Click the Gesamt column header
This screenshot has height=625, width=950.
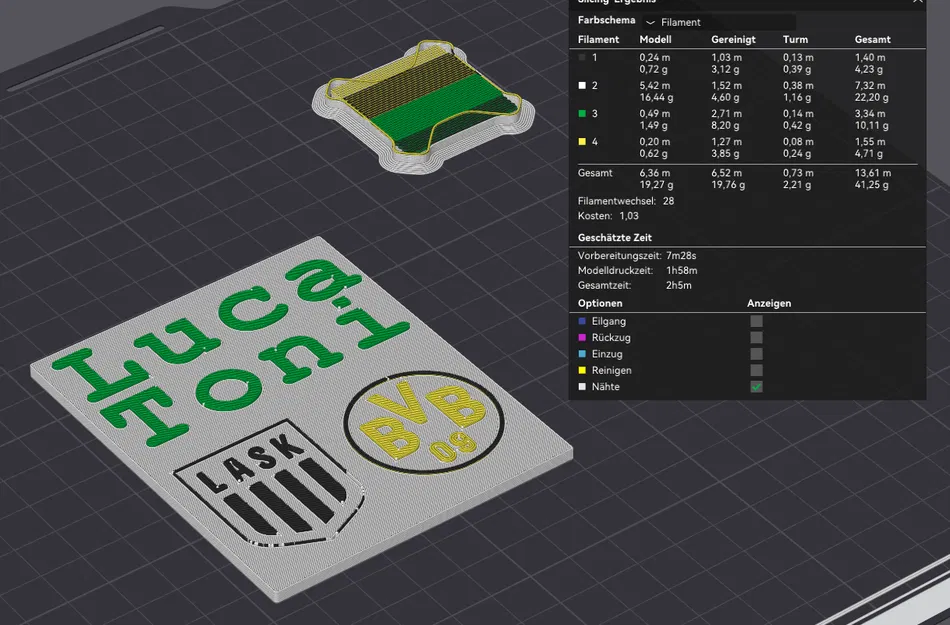tap(872, 39)
